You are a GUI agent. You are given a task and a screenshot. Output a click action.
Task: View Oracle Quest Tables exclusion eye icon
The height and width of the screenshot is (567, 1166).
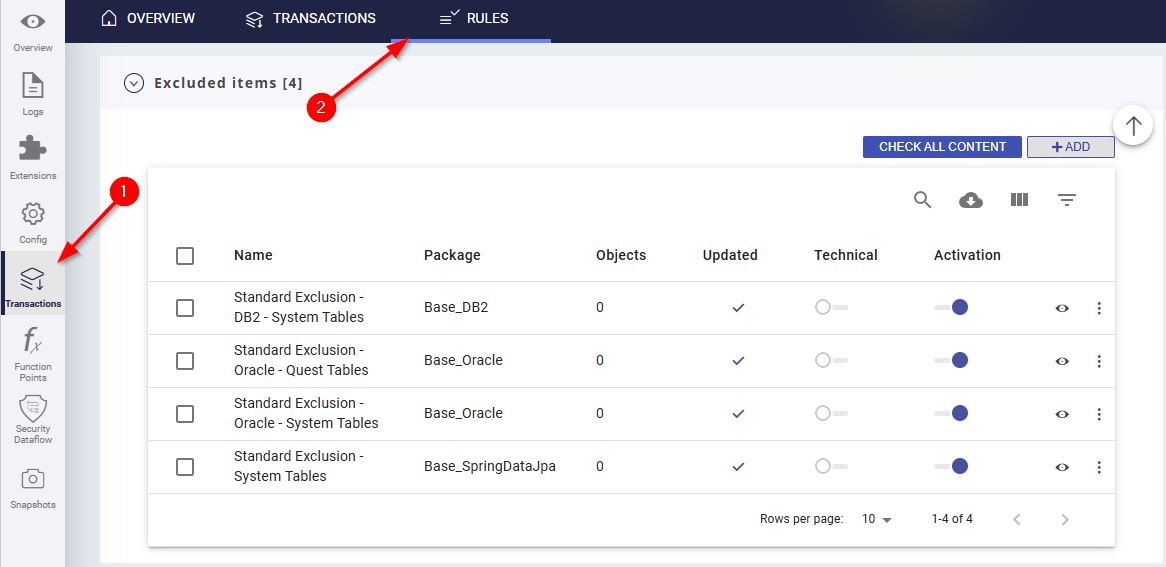[1062, 361]
